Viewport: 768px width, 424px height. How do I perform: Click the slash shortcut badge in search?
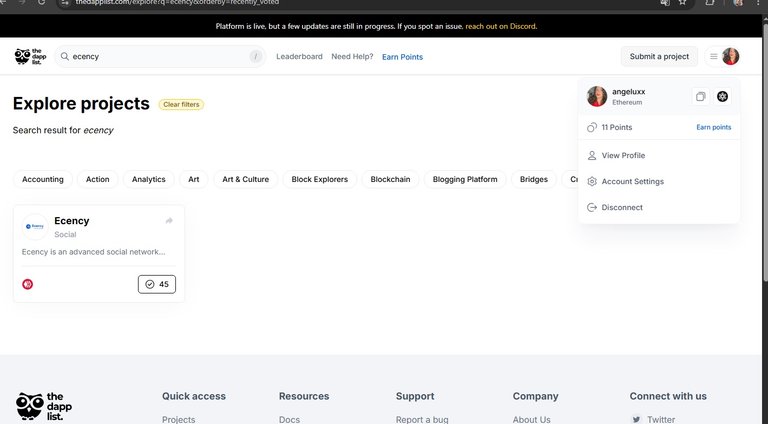(255, 56)
